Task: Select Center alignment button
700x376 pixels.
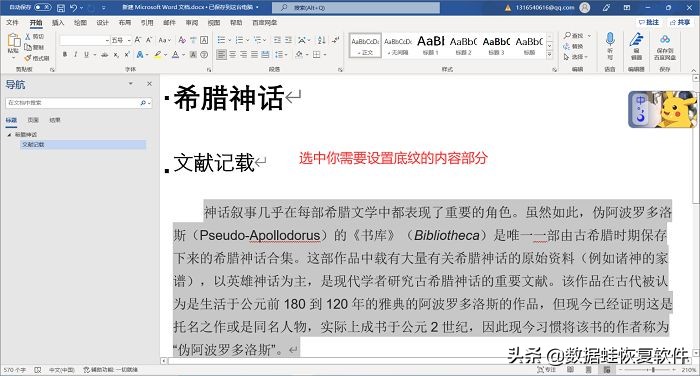Action: pyautogui.click(x=233, y=54)
